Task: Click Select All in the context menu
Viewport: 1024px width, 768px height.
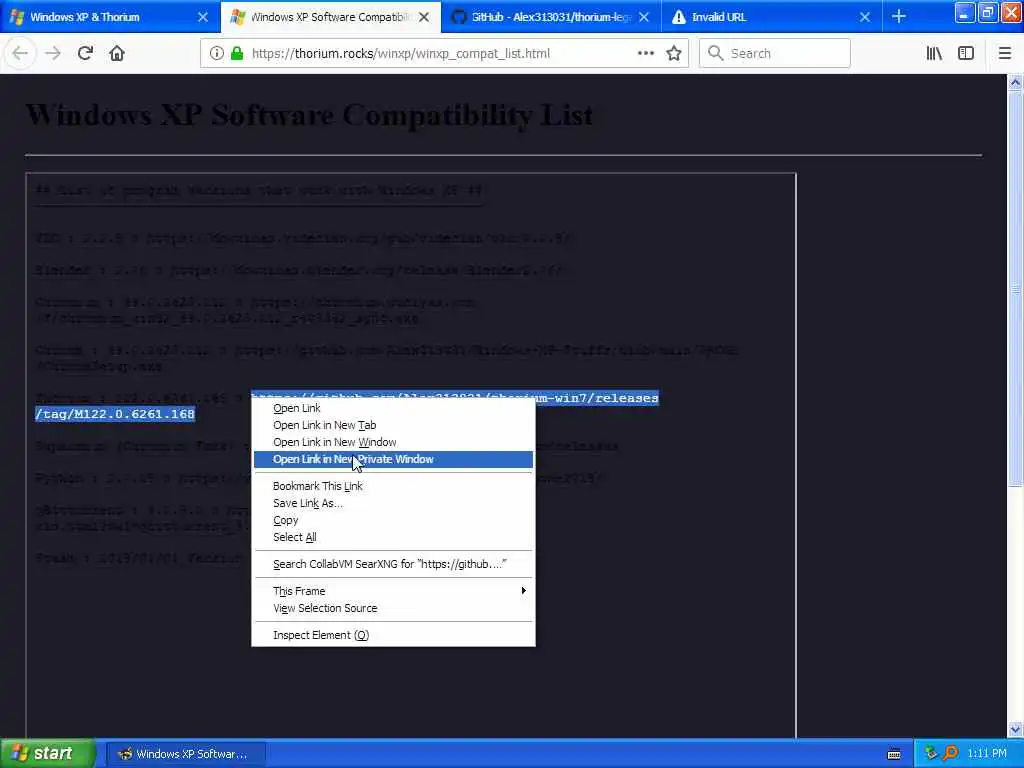Action: point(393,537)
